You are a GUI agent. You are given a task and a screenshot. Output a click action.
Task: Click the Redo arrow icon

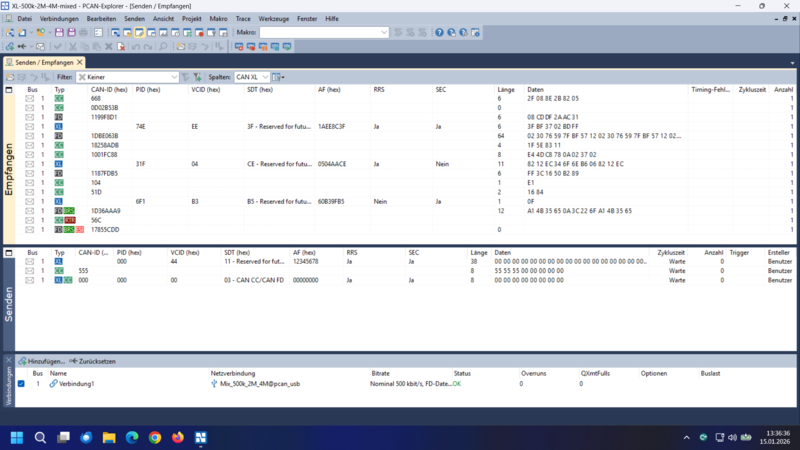tap(148, 46)
